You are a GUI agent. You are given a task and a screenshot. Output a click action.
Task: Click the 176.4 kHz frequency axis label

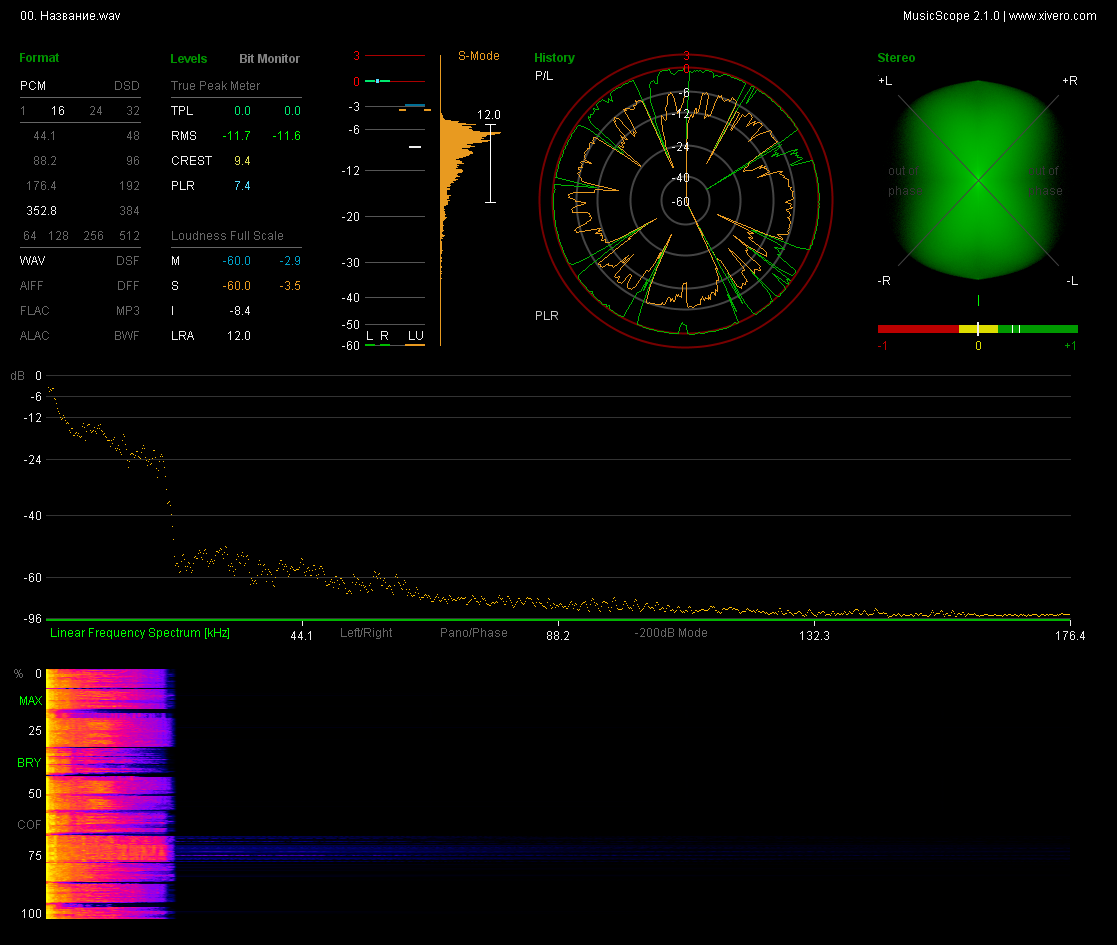1070,636
